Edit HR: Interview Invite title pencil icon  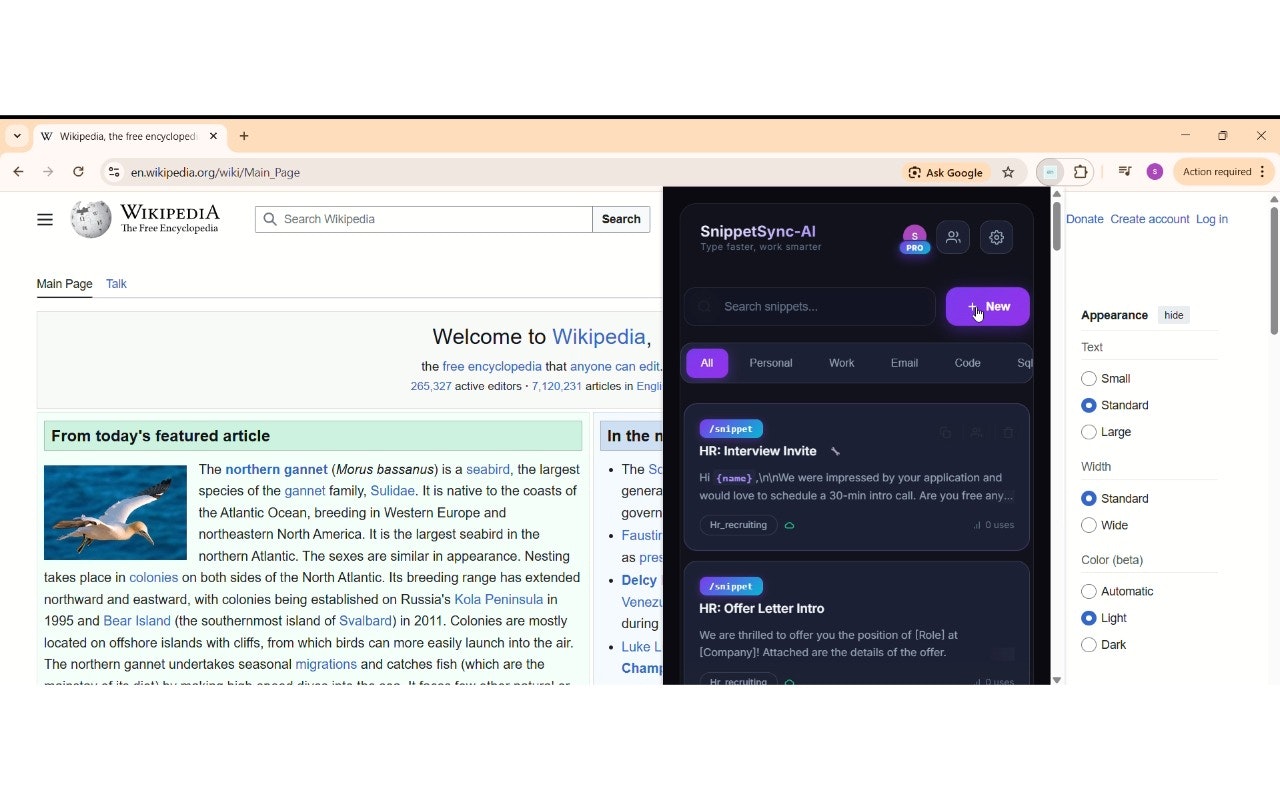[x=836, y=452]
